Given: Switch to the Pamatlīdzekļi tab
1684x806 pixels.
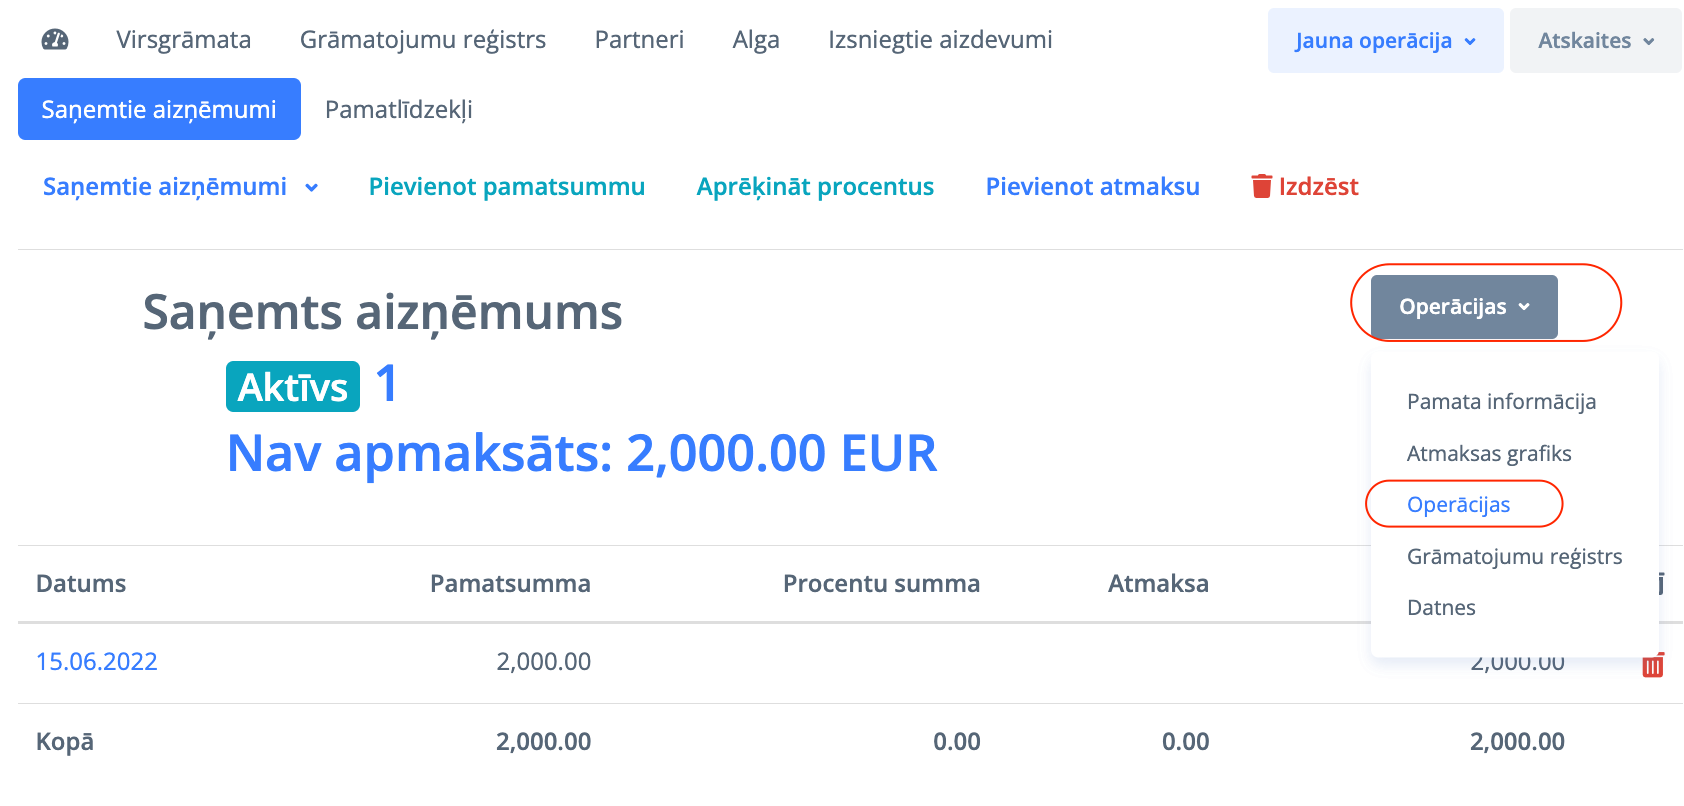Looking at the screenshot, I should (398, 110).
